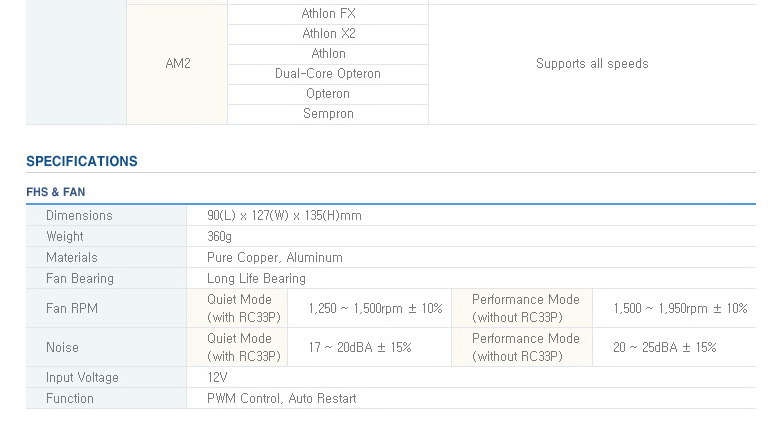Select the Dual-Core Opteron row
The image size is (774, 421).
(x=328, y=74)
